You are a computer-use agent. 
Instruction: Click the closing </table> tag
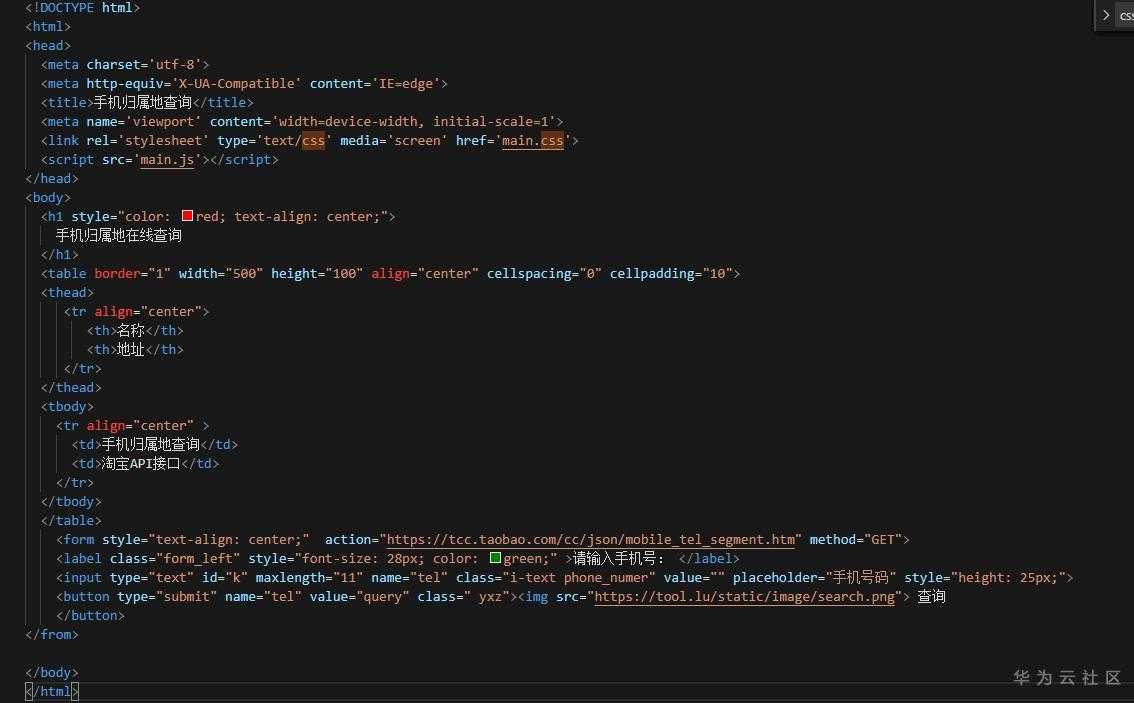coord(71,520)
